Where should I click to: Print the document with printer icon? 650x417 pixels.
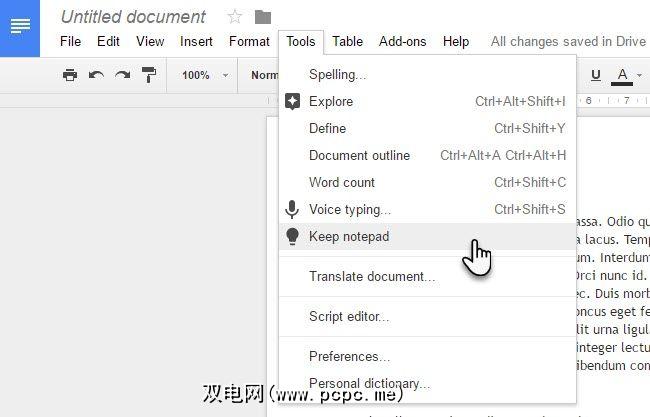[x=70, y=75]
